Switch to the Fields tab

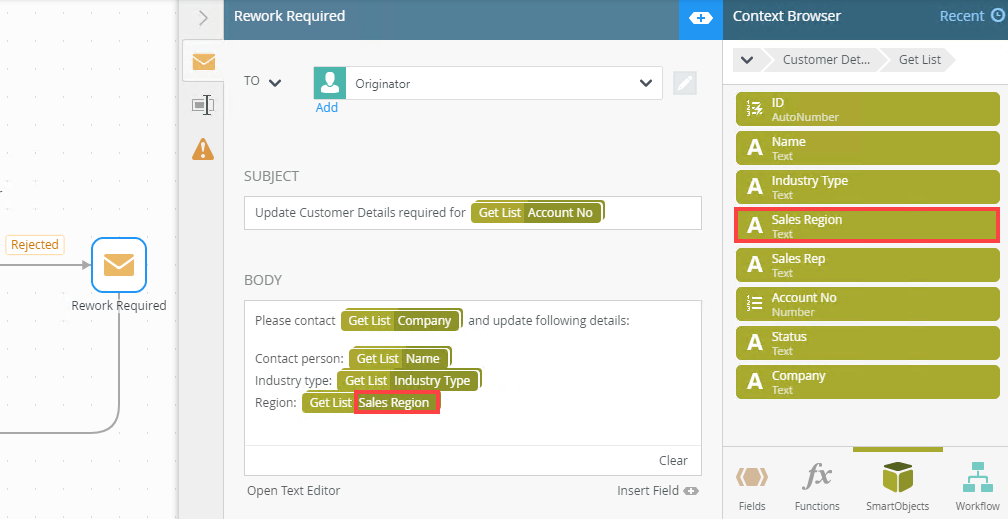(752, 486)
